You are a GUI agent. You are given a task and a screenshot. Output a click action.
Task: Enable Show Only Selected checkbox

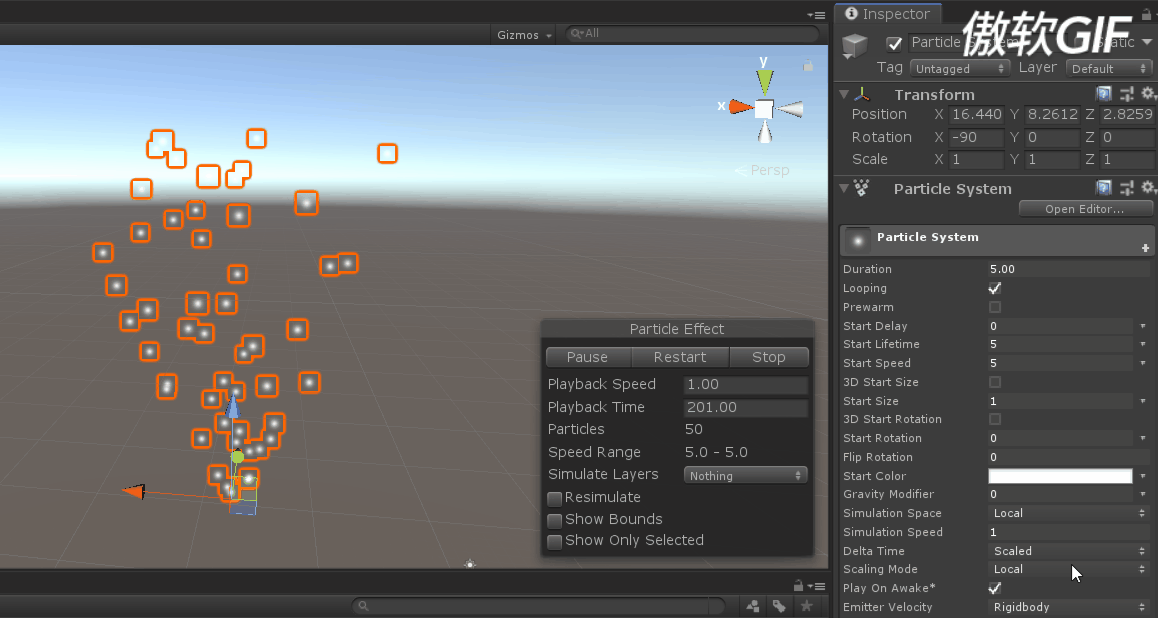[x=555, y=541]
